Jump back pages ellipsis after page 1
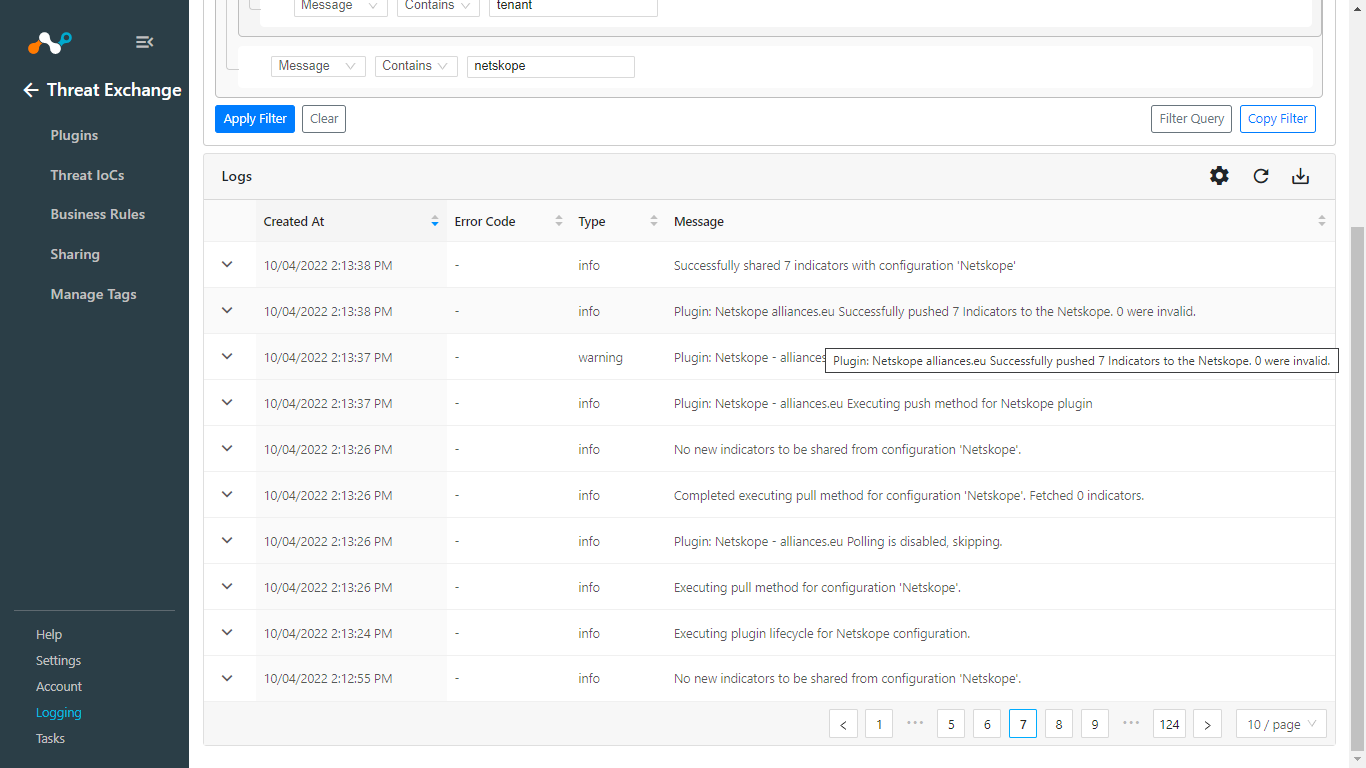This screenshot has width=1366, height=768. coord(915,723)
